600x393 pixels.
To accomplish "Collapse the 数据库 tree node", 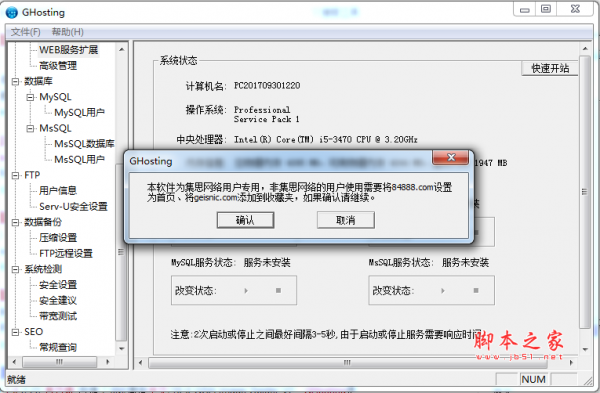I will 15,81.
